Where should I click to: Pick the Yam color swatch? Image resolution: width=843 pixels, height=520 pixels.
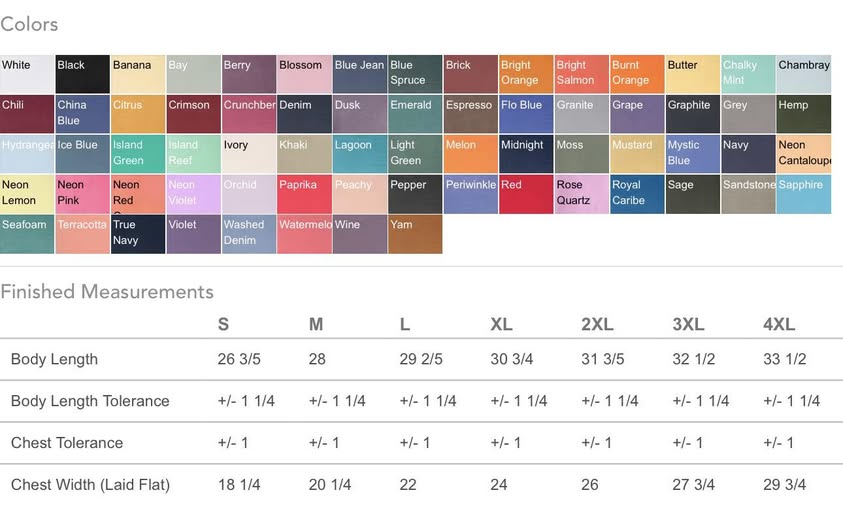coord(415,234)
